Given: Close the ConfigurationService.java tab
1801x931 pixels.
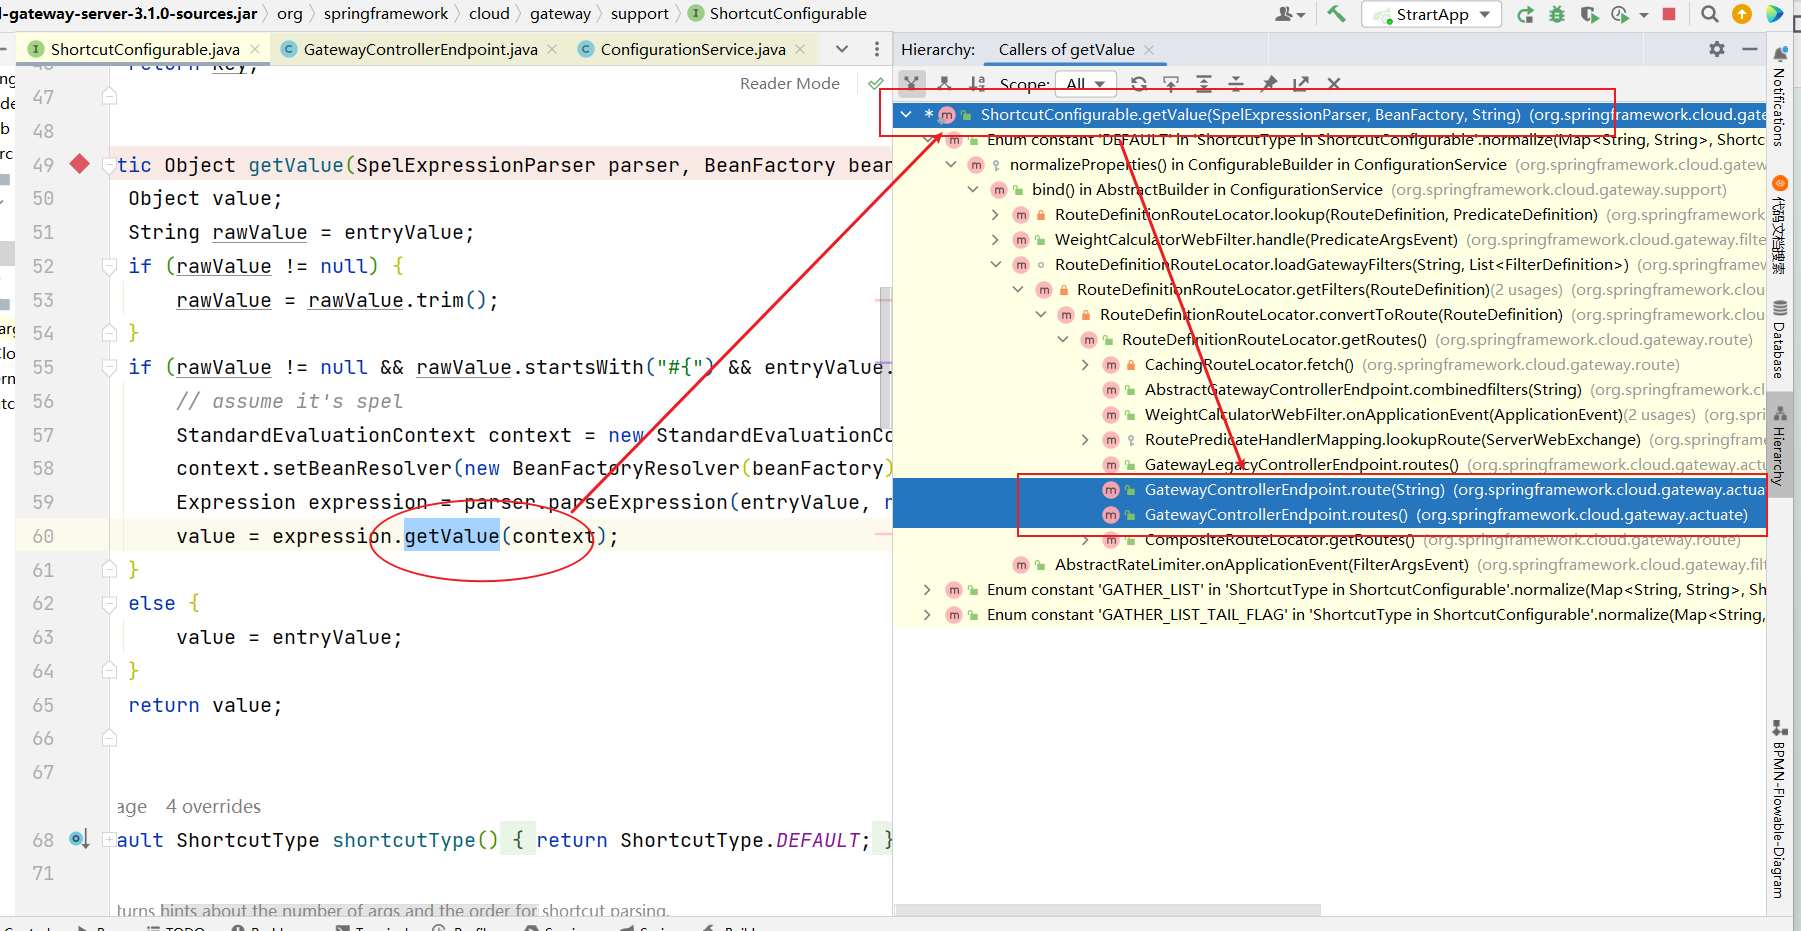Looking at the screenshot, I should tap(800, 49).
